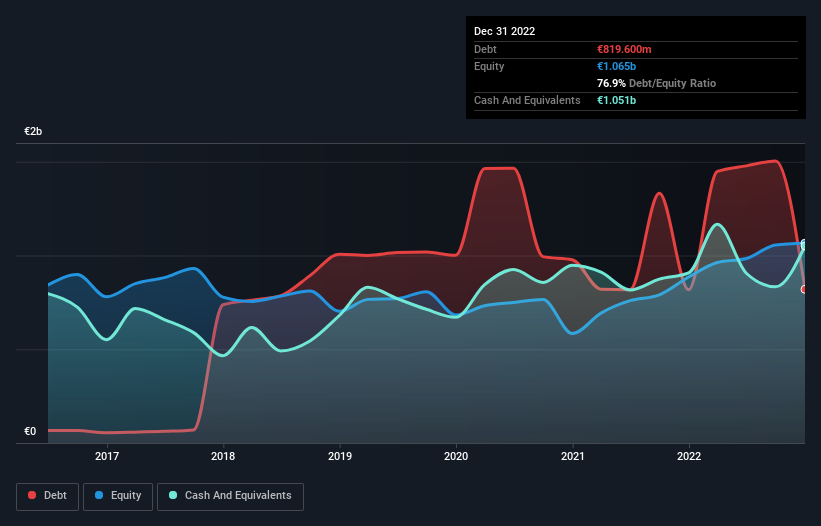Click the red Debt endpoint marker
This screenshot has height=526, width=821.
point(804,289)
